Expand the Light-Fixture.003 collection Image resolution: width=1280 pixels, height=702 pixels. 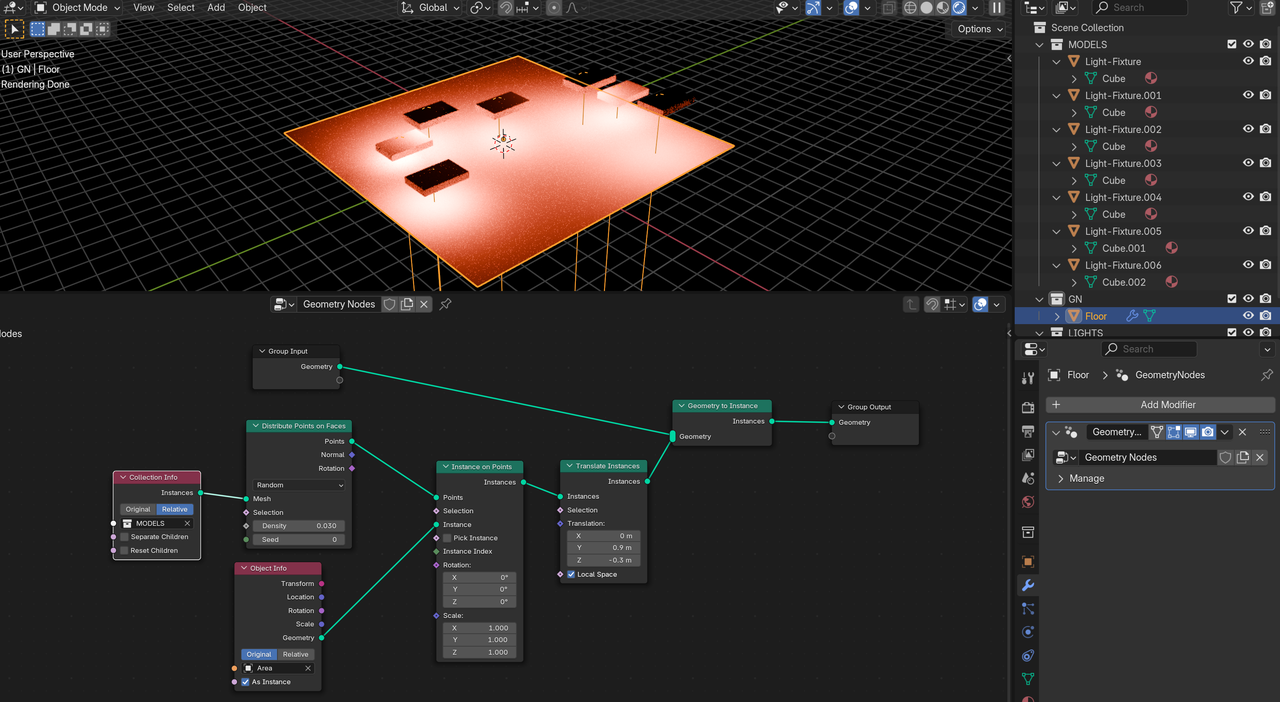click(1056, 163)
